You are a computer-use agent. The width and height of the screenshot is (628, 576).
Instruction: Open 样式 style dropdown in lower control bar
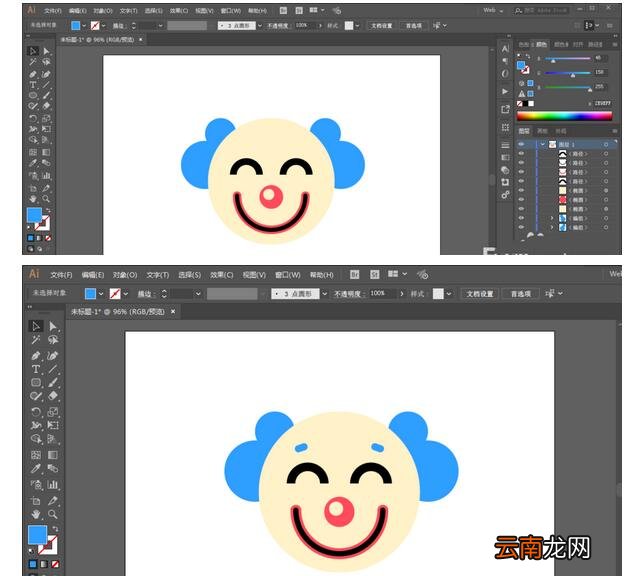[449, 294]
